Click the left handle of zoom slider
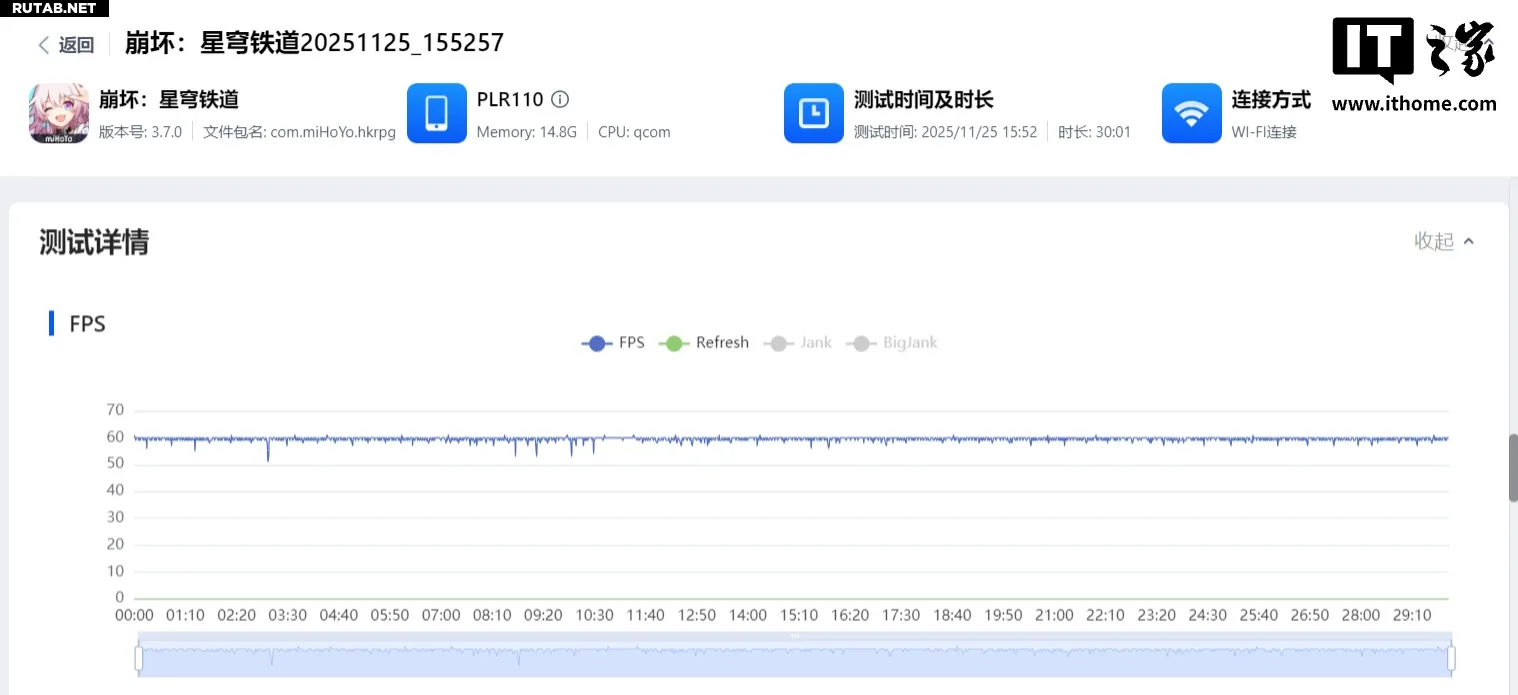 pyautogui.click(x=139, y=658)
